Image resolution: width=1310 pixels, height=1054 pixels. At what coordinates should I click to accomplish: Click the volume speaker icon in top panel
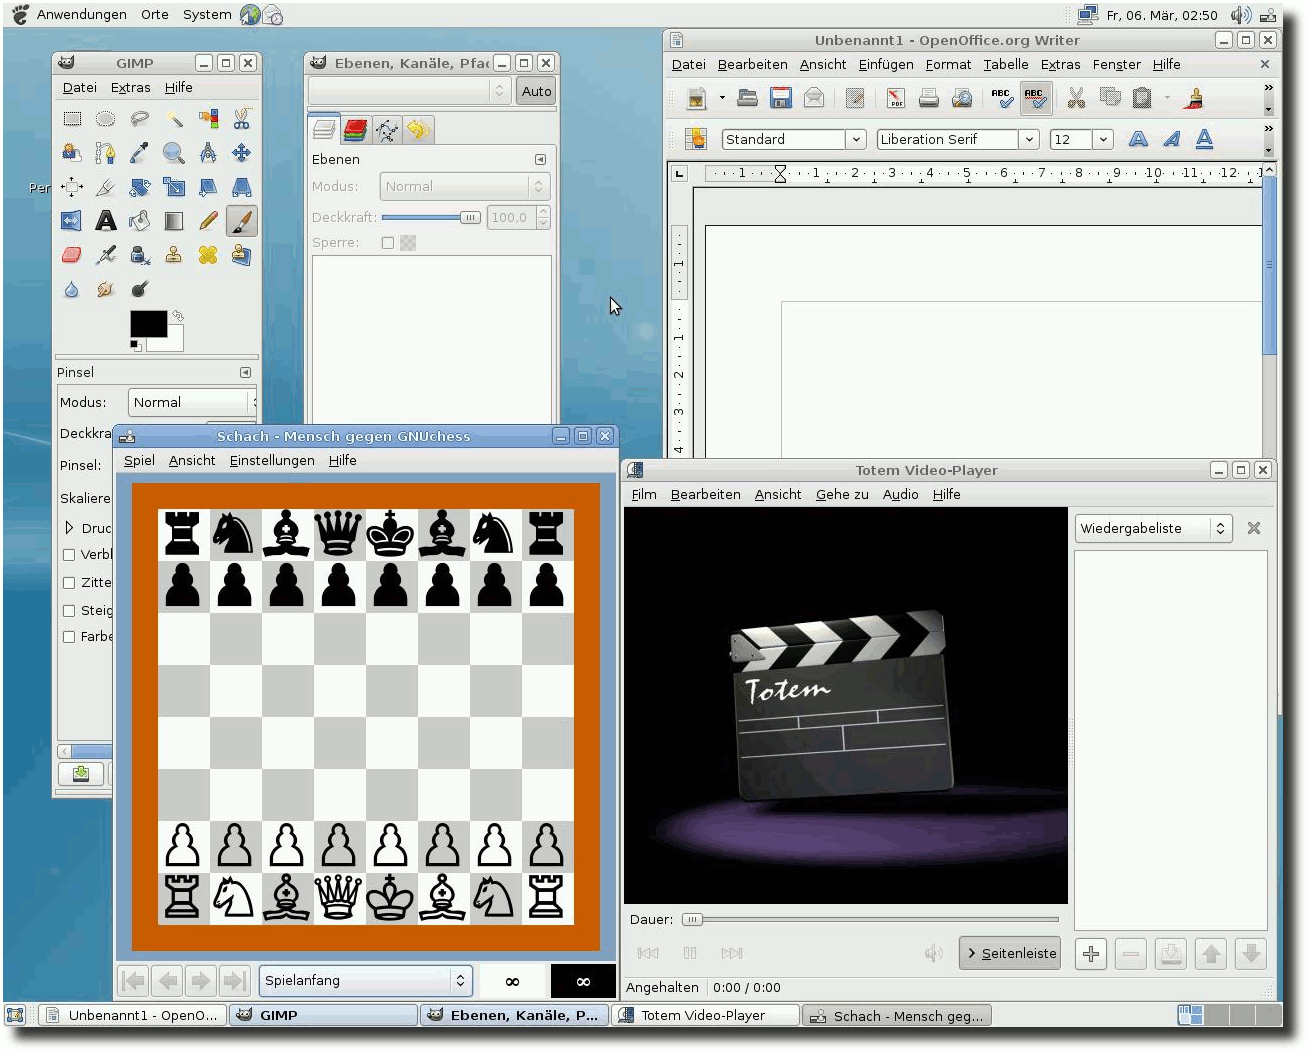click(x=1240, y=14)
